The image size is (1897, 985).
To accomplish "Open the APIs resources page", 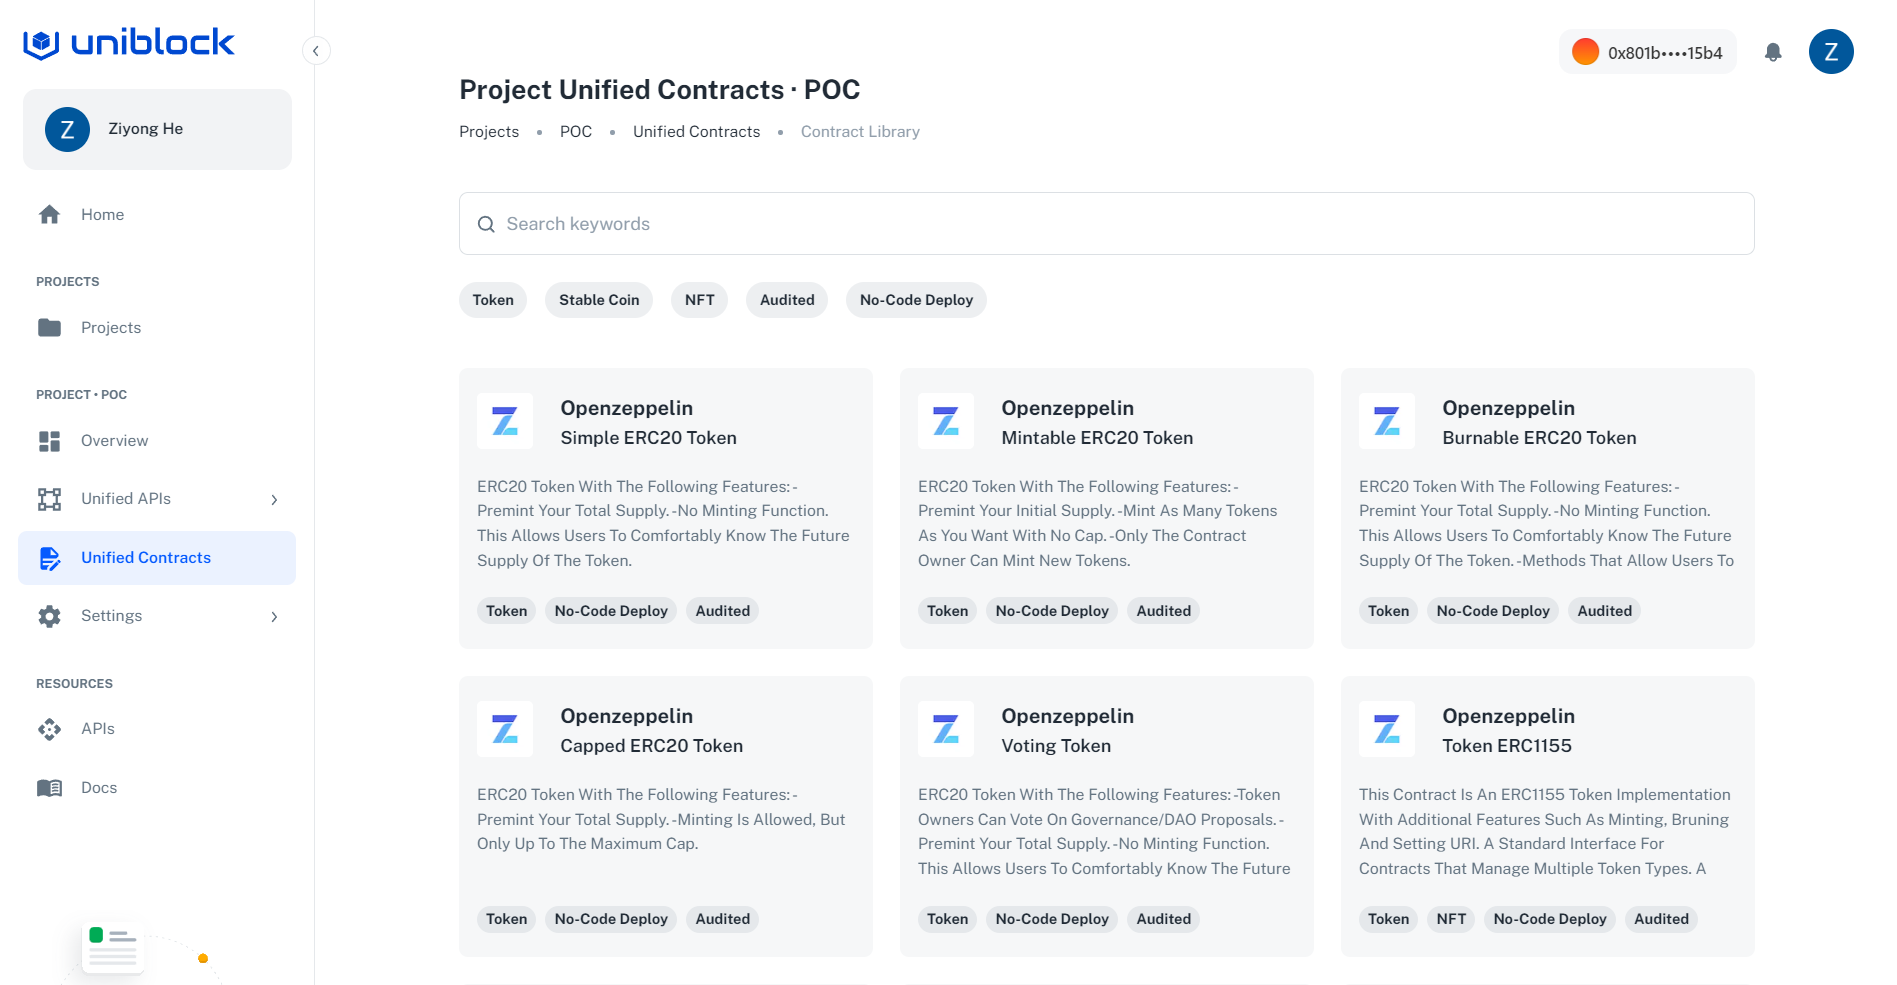I will click(97, 729).
